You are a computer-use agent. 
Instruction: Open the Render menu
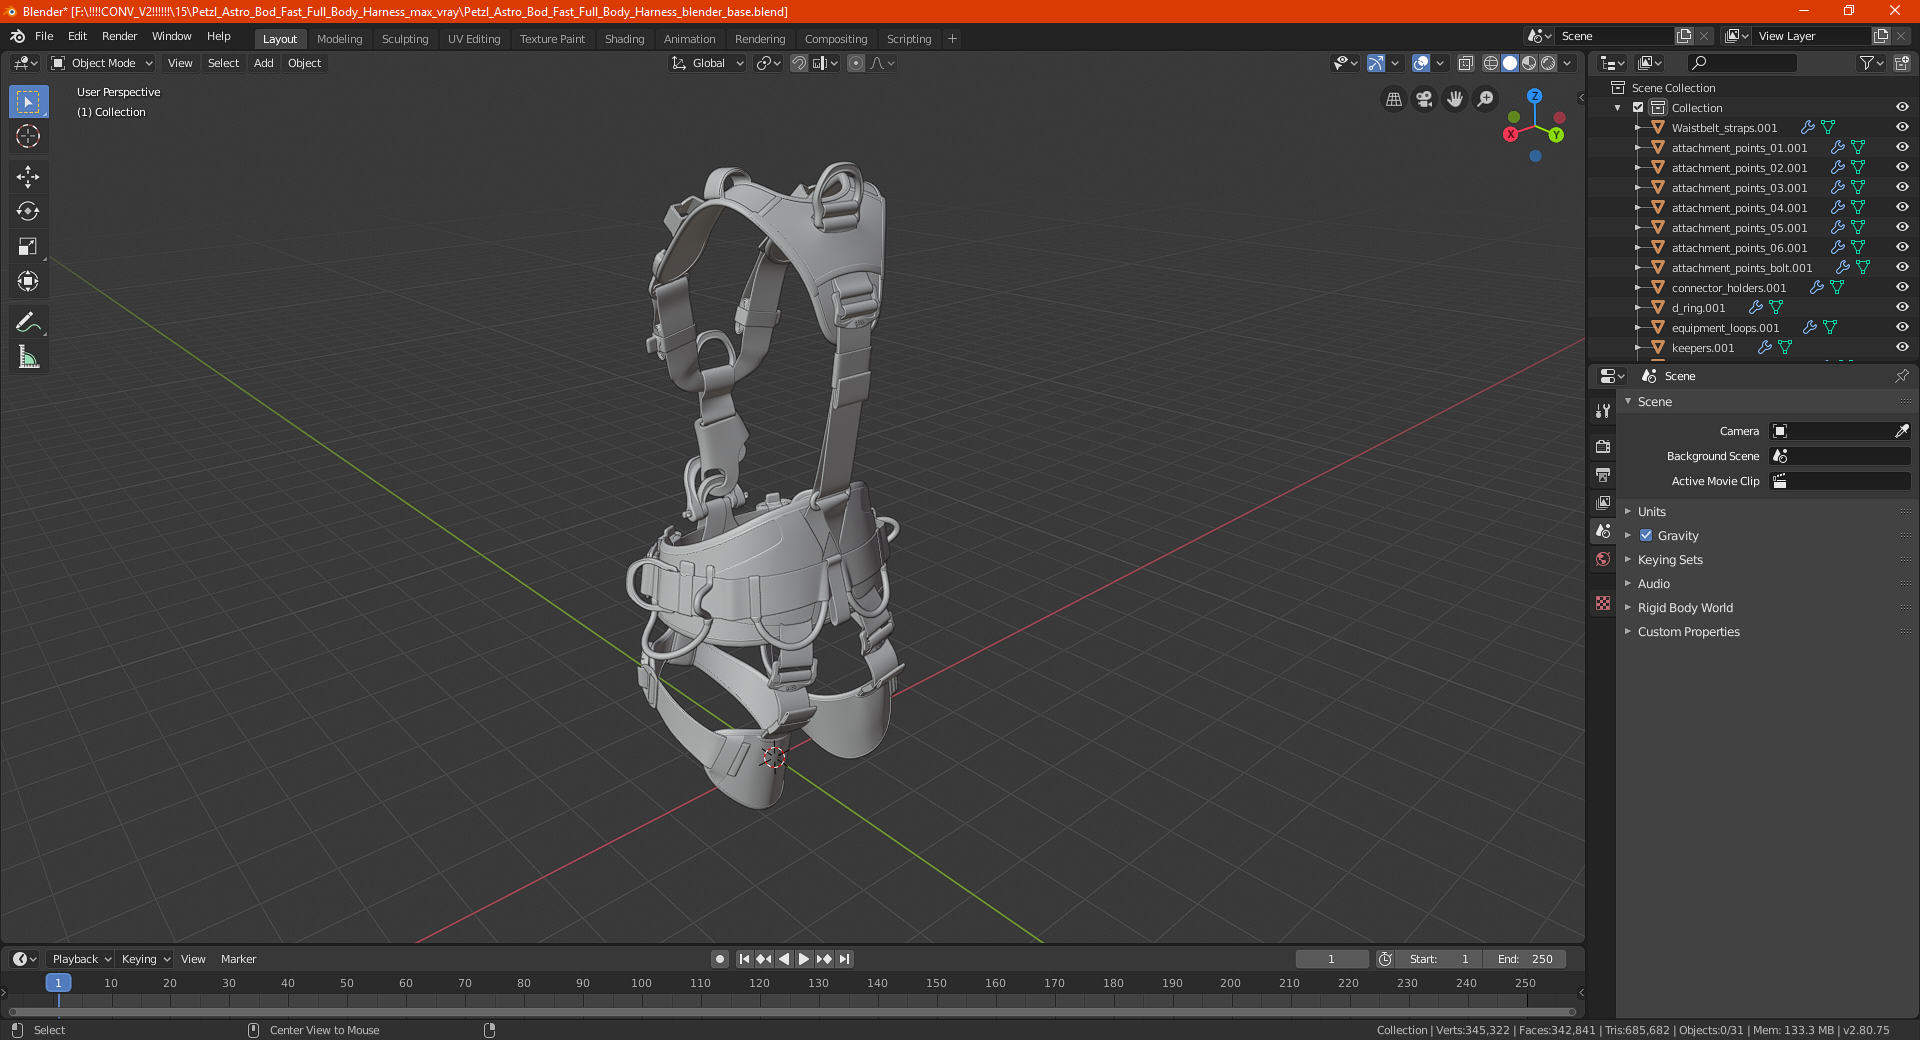[x=120, y=36]
